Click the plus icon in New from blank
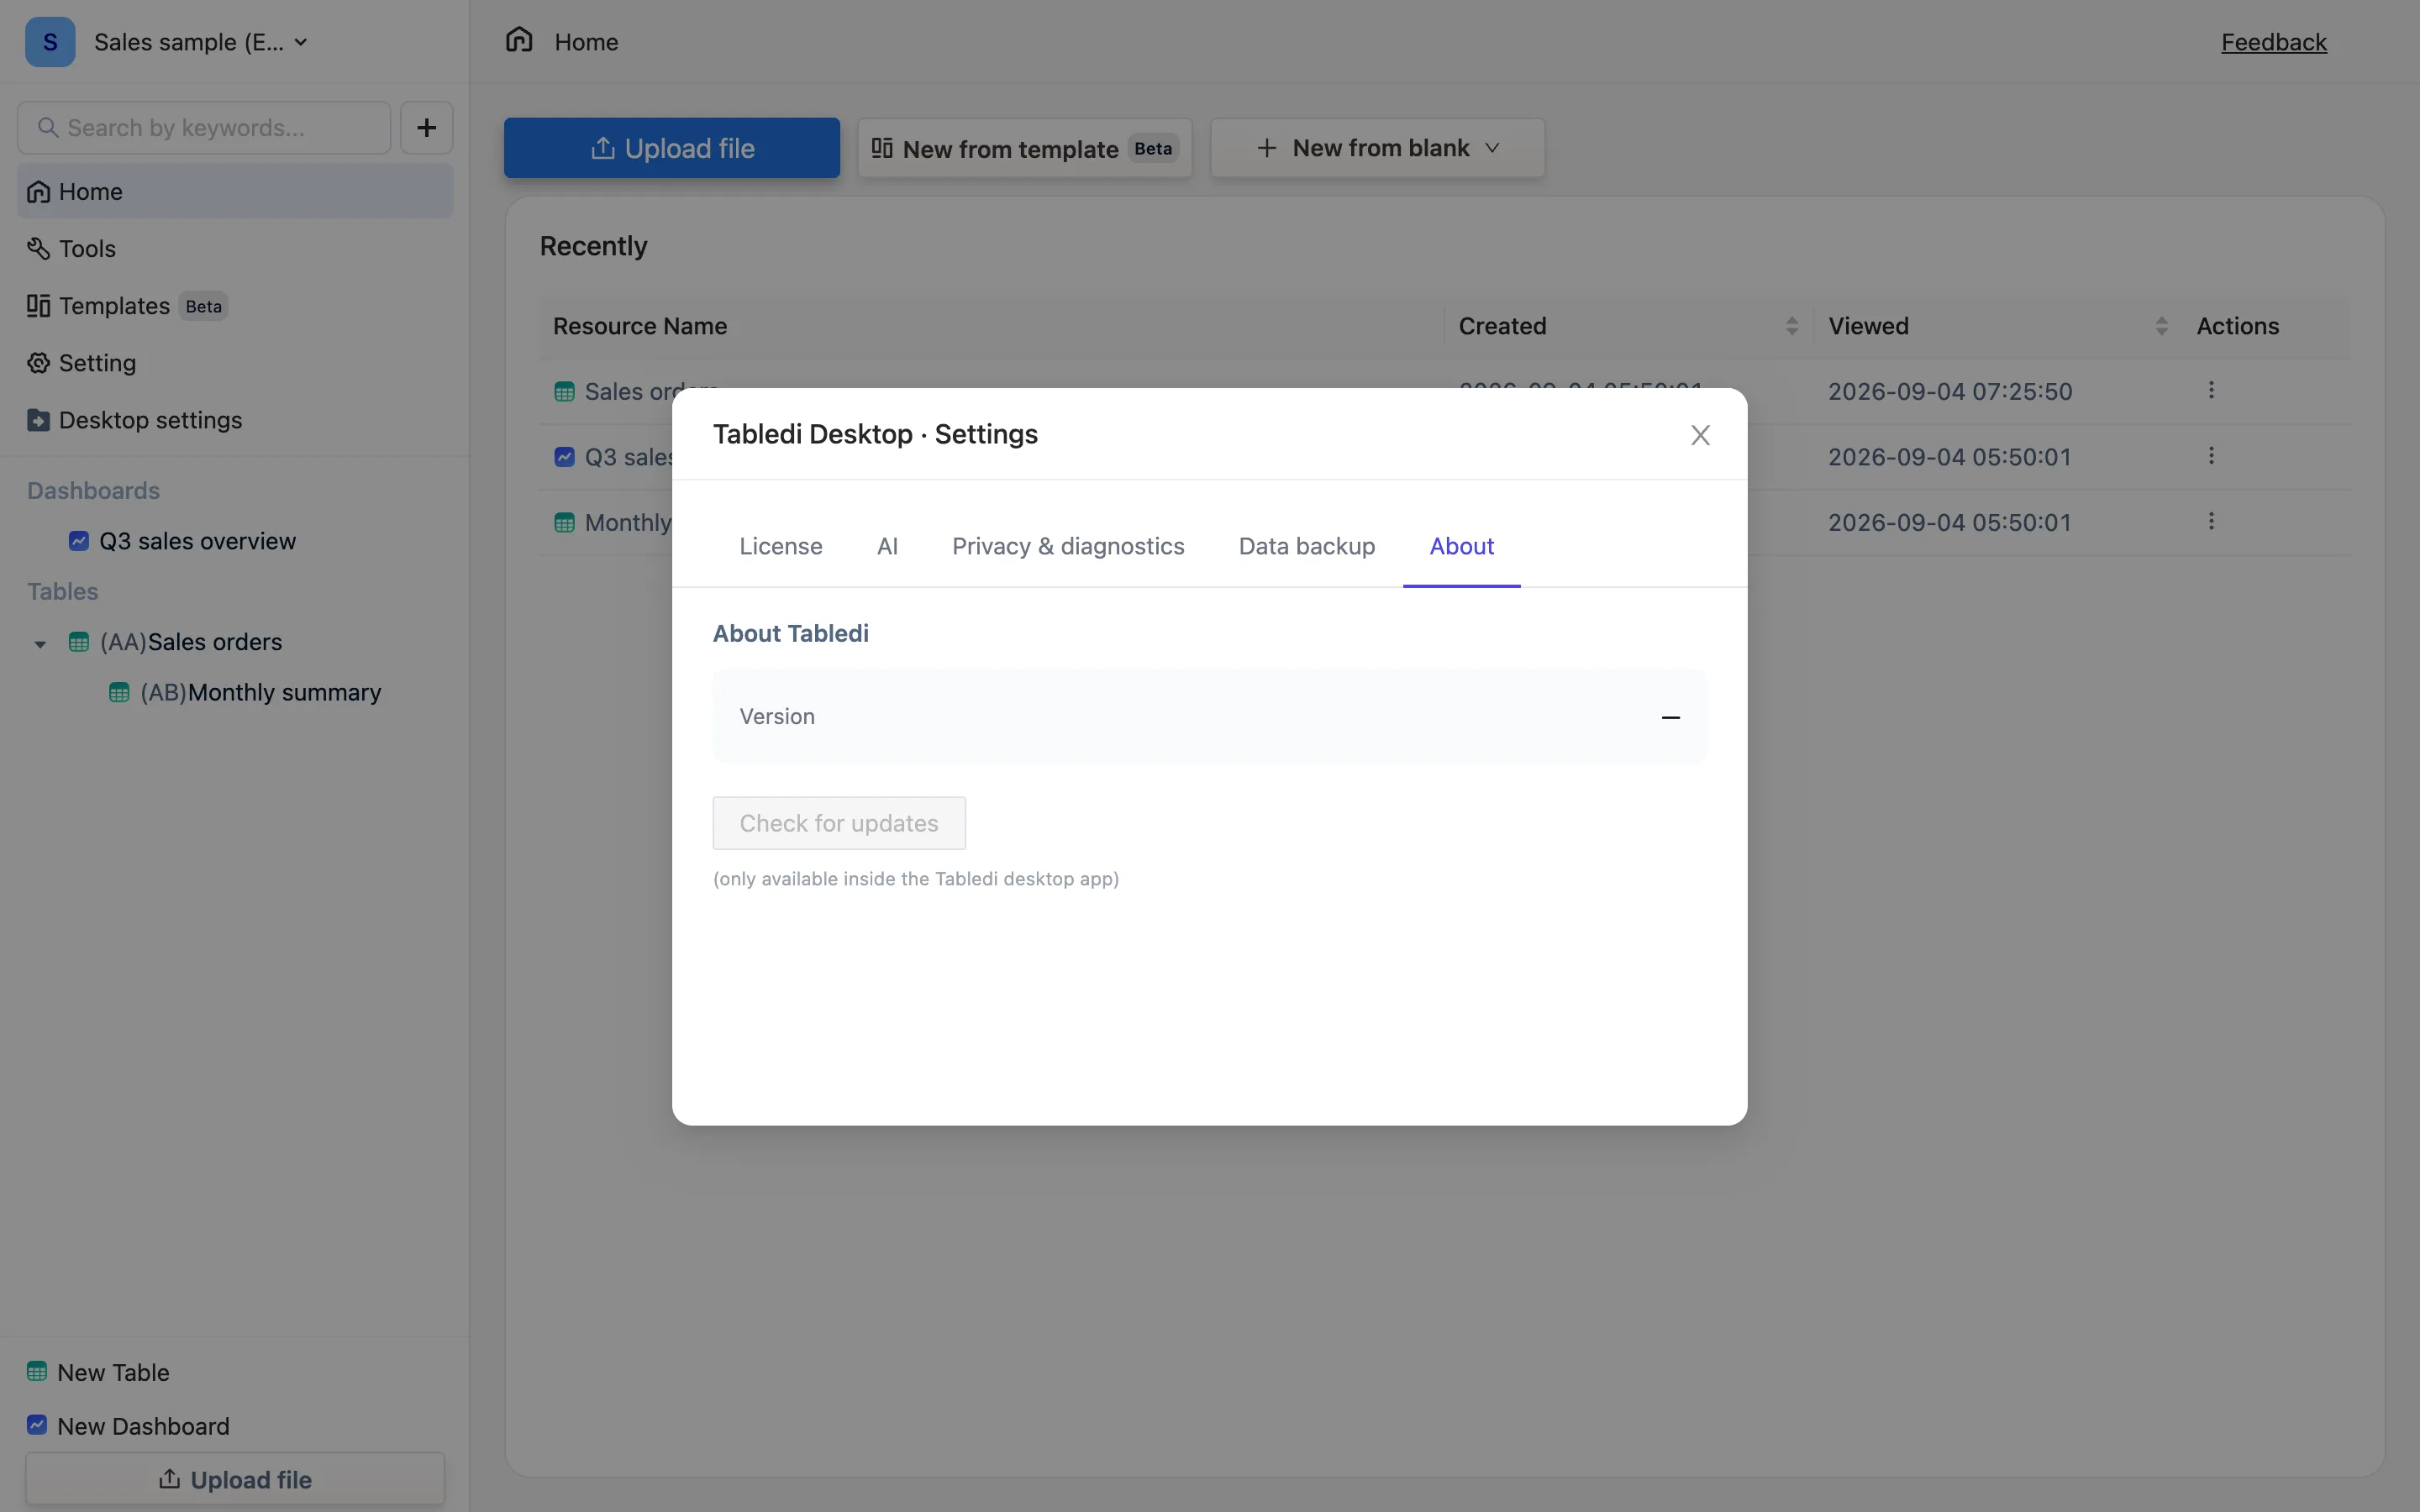 coord(1266,148)
